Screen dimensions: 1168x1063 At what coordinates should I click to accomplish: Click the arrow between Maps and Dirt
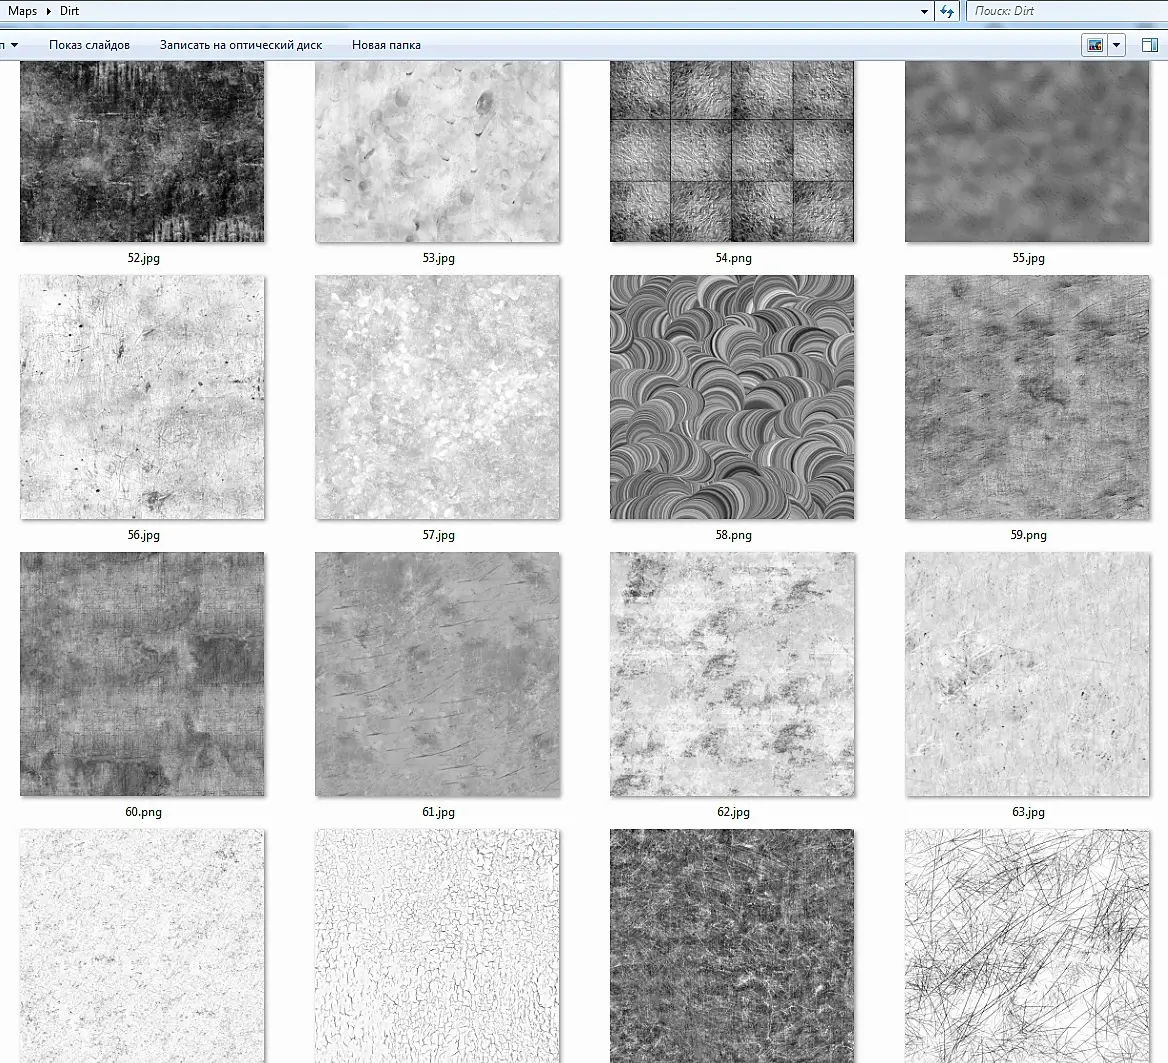pos(48,11)
